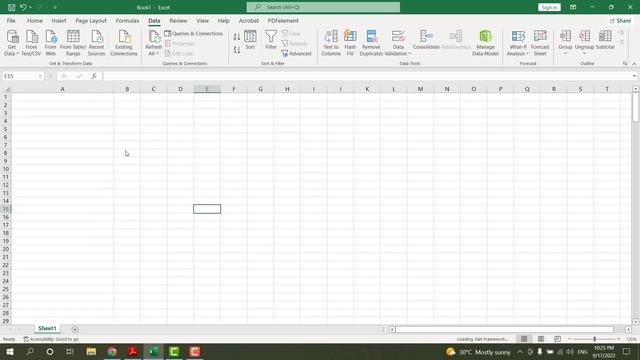Open Manage Data Model
Viewport: 640px width, 360px height.
tap(485, 42)
